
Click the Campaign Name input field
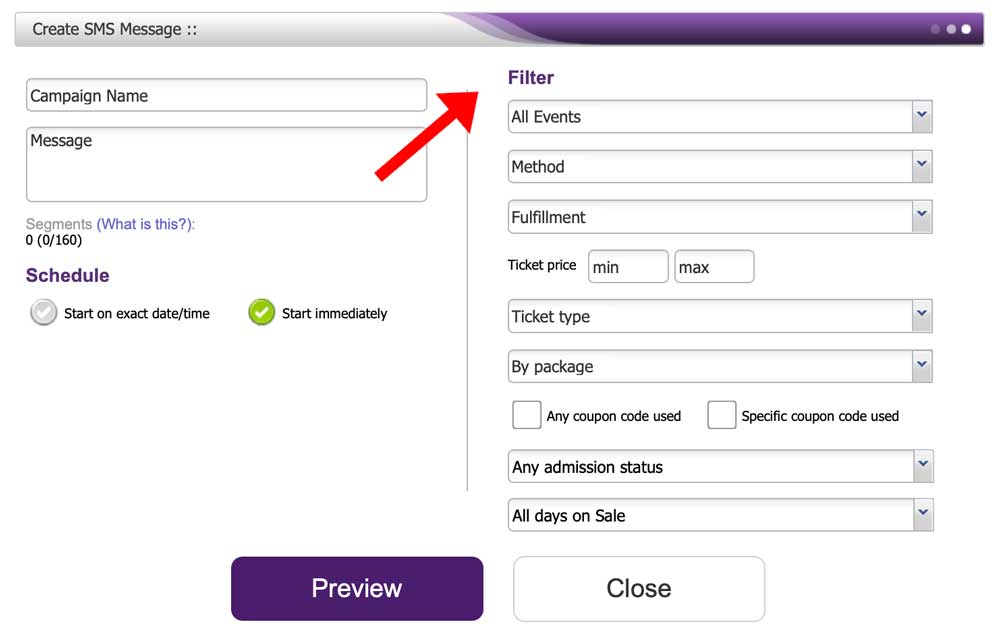[x=225, y=95]
